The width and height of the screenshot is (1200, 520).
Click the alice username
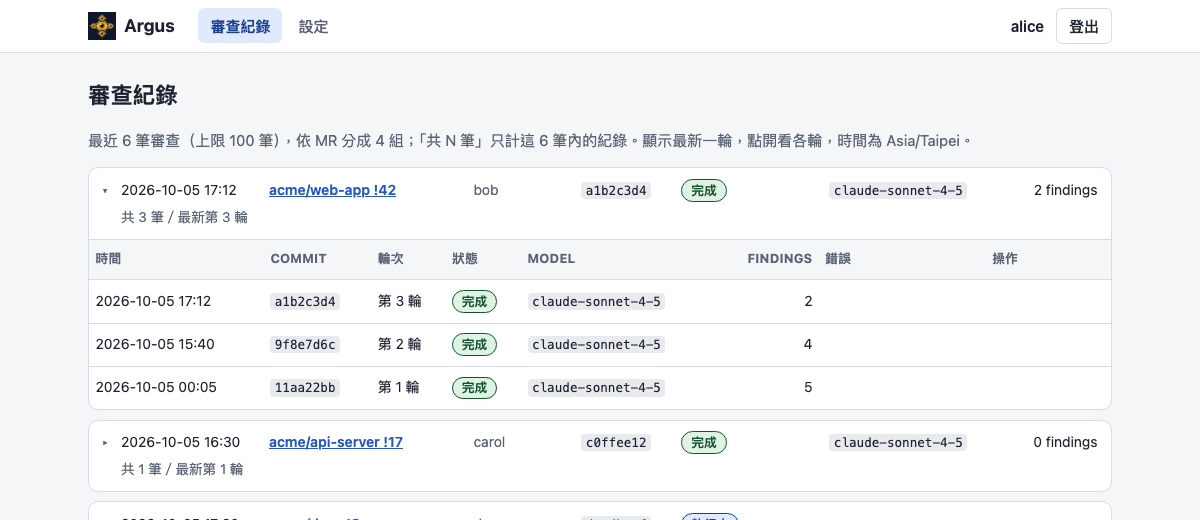click(x=1027, y=26)
